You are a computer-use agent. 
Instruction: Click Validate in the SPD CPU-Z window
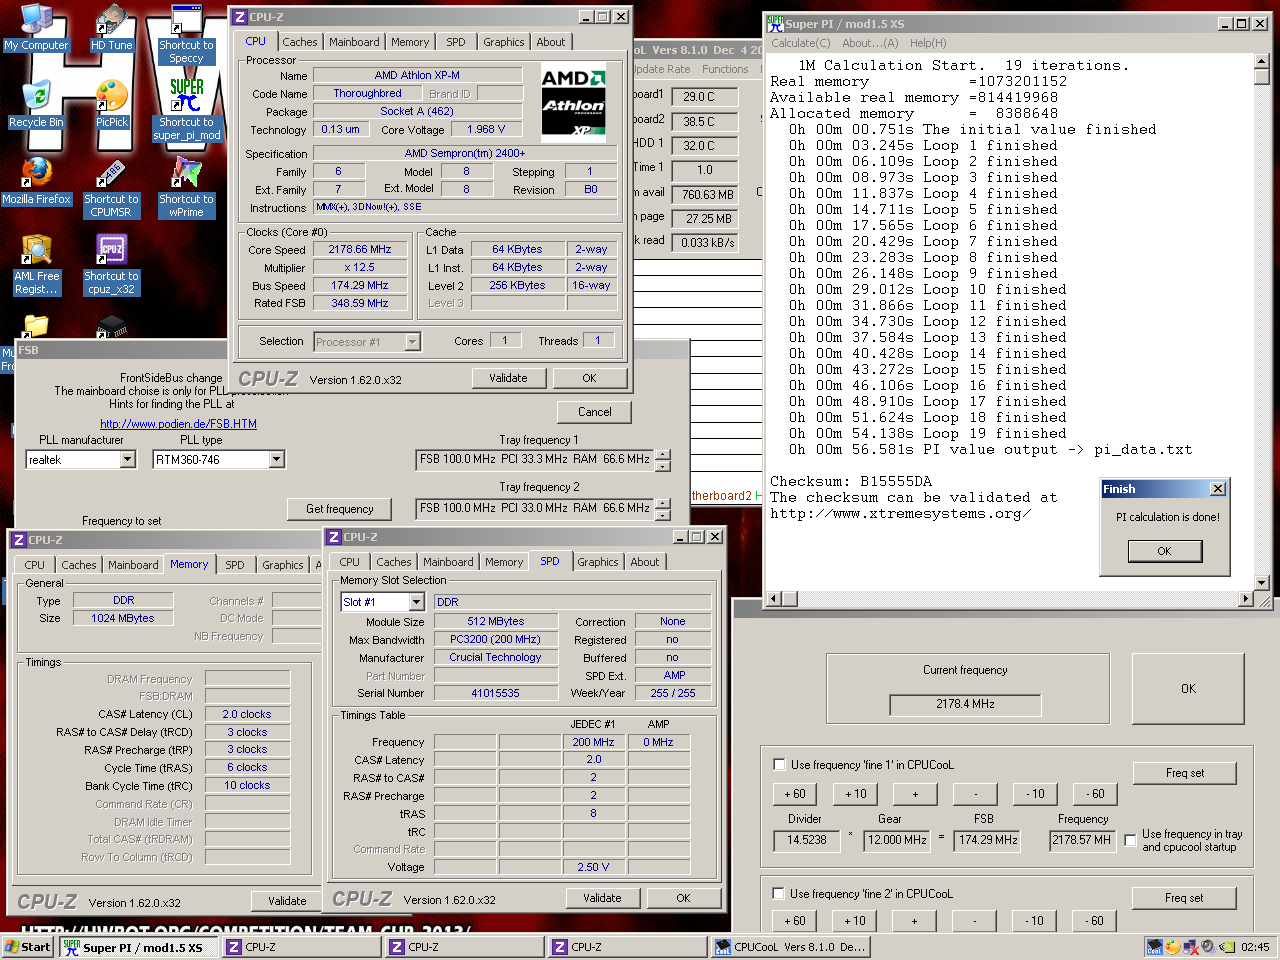click(x=602, y=898)
